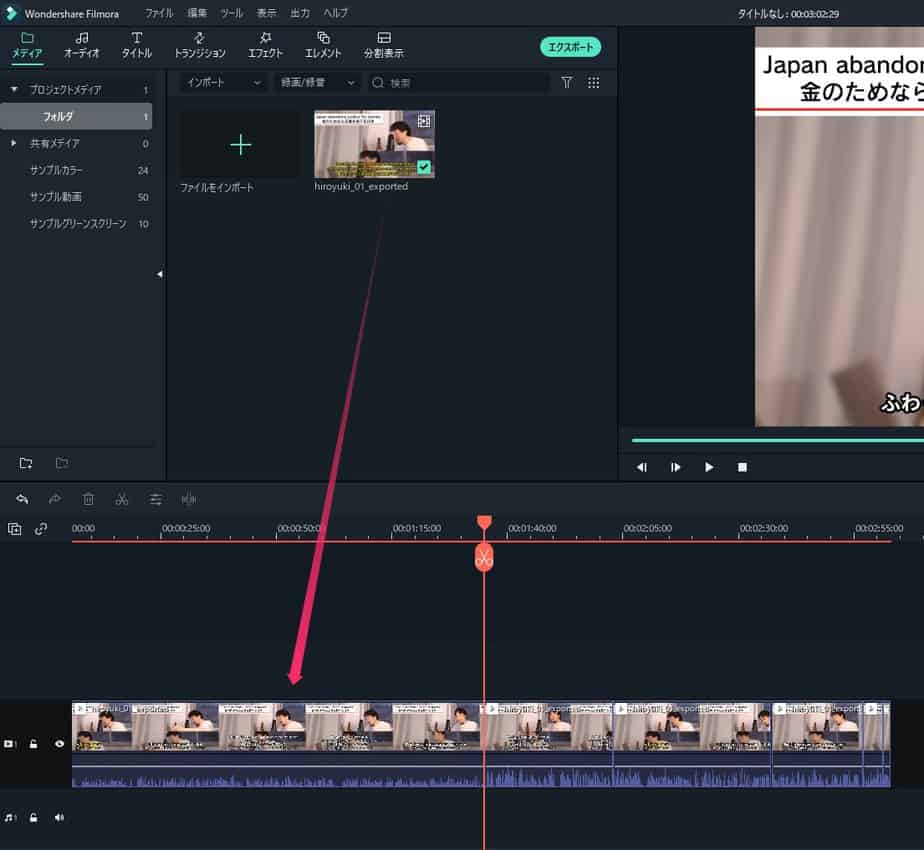Open the Tools menu (ツール)
The height and width of the screenshot is (850, 924).
point(232,13)
